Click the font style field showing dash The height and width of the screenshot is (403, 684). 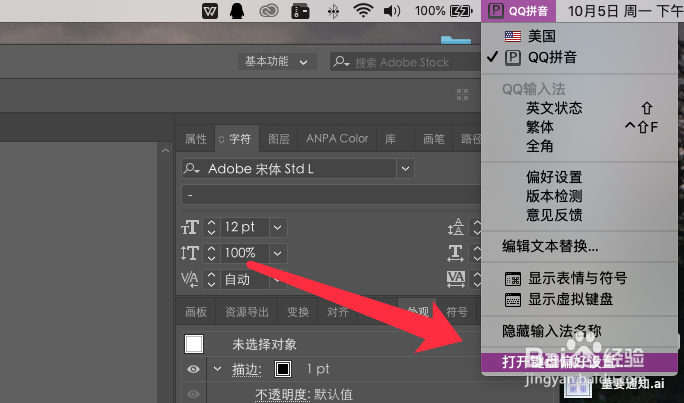[x=331, y=195]
